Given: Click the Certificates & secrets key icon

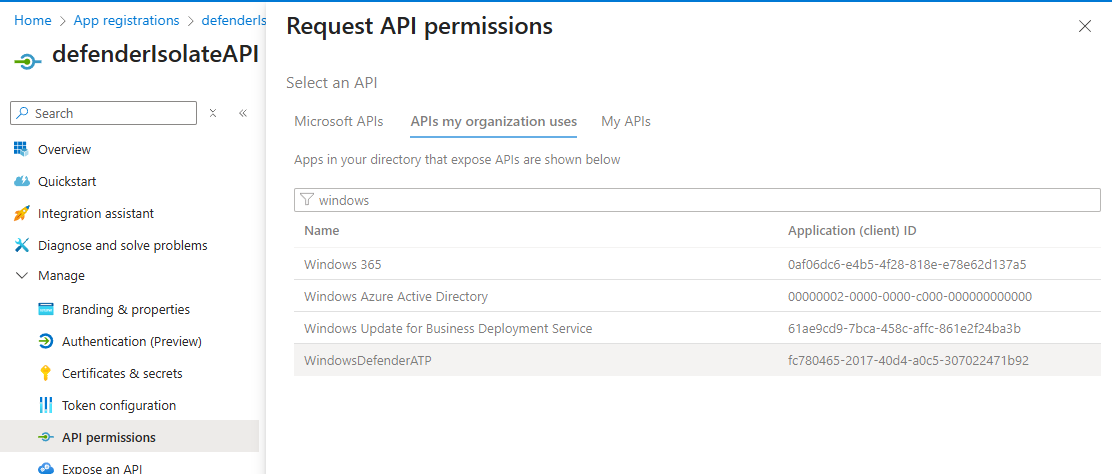Looking at the screenshot, I should (45, 373).
